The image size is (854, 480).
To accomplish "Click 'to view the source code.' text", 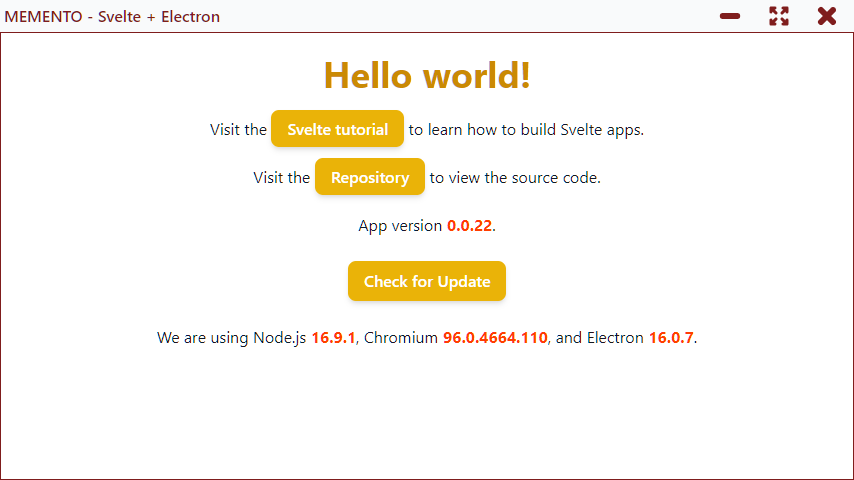I will tap(515, 178).
